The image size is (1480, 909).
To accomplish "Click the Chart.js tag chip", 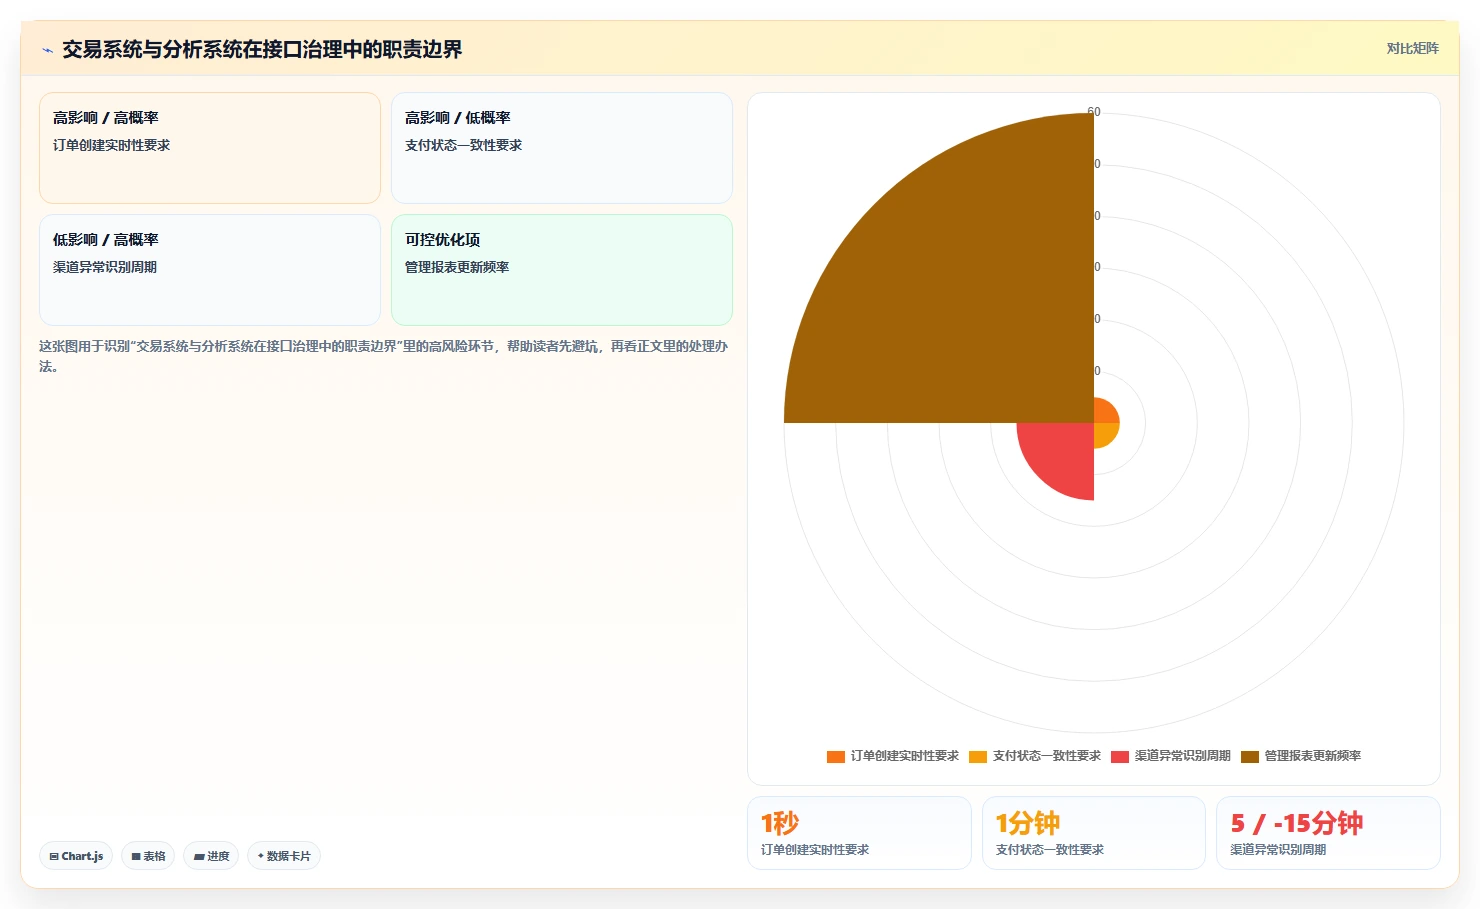I will coord(76,856).
